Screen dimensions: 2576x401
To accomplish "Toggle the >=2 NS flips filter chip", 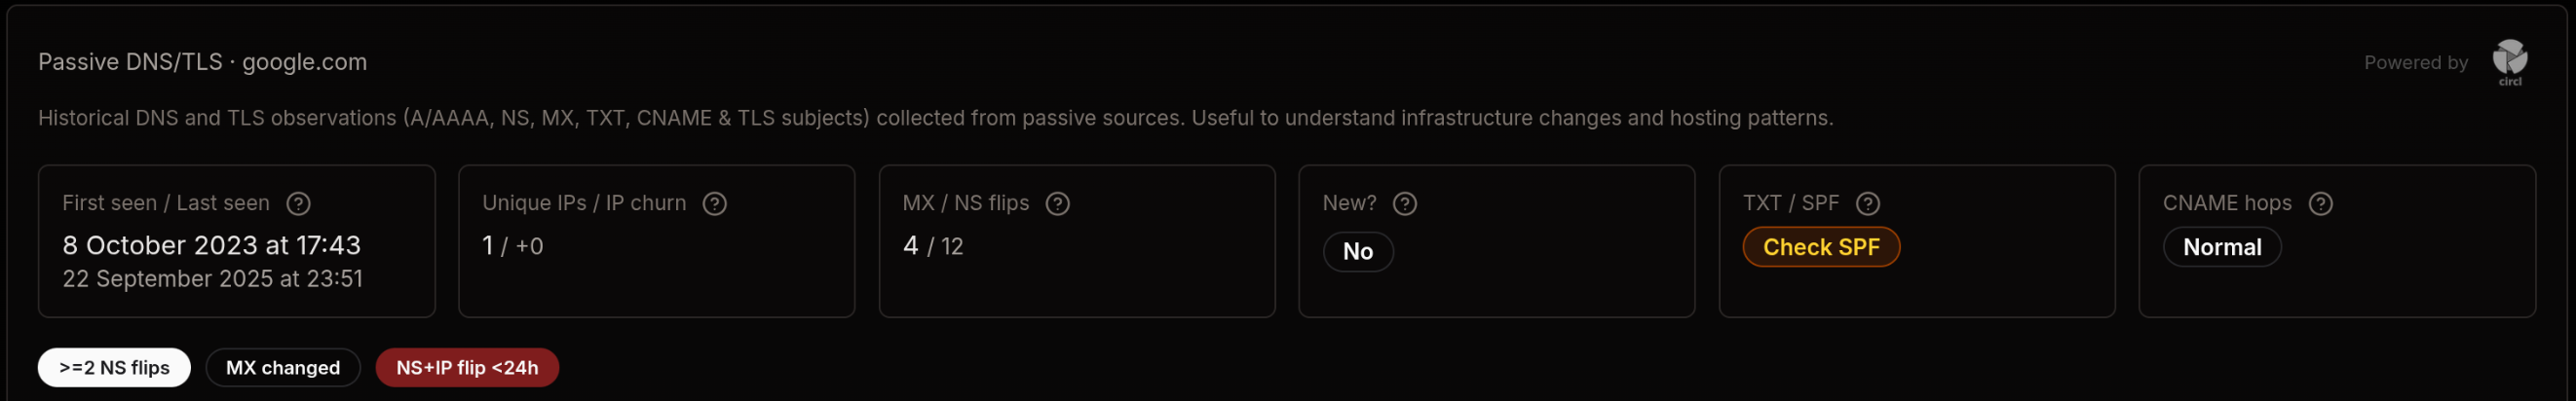I will click(114, 367).
